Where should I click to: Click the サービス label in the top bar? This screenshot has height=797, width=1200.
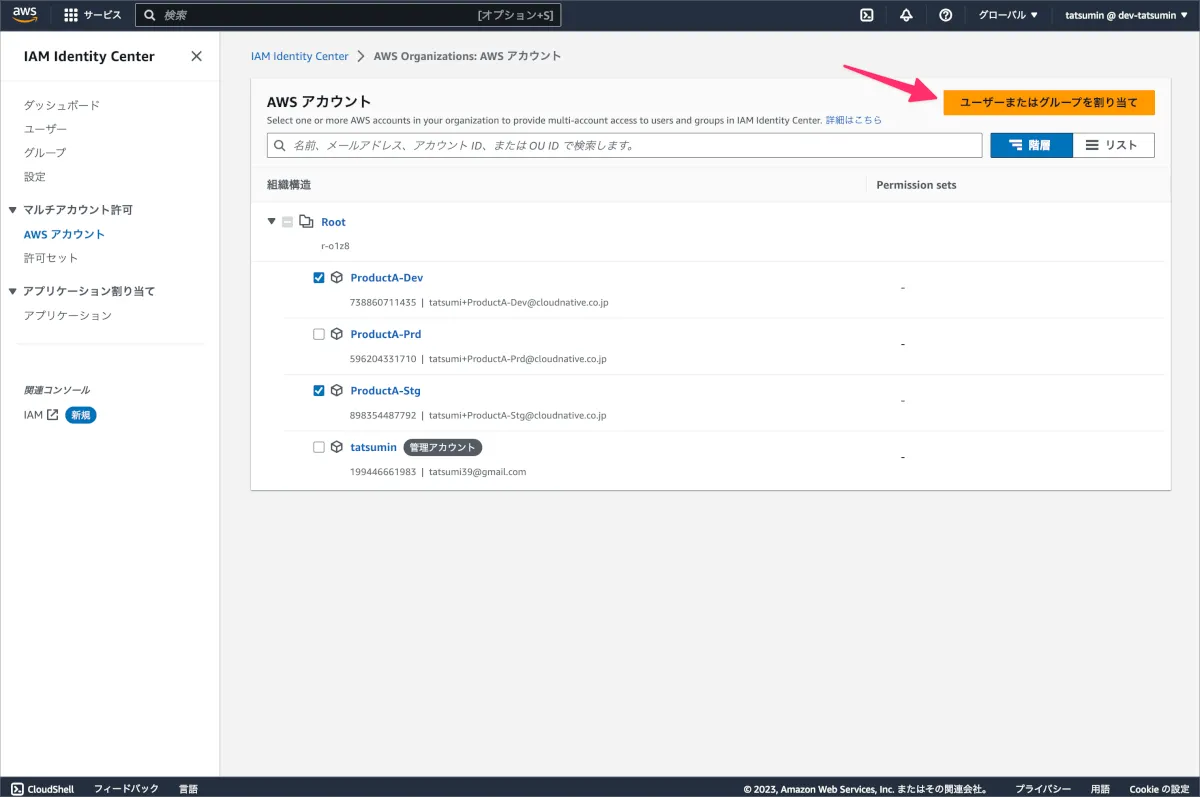(x=103, y=15)
